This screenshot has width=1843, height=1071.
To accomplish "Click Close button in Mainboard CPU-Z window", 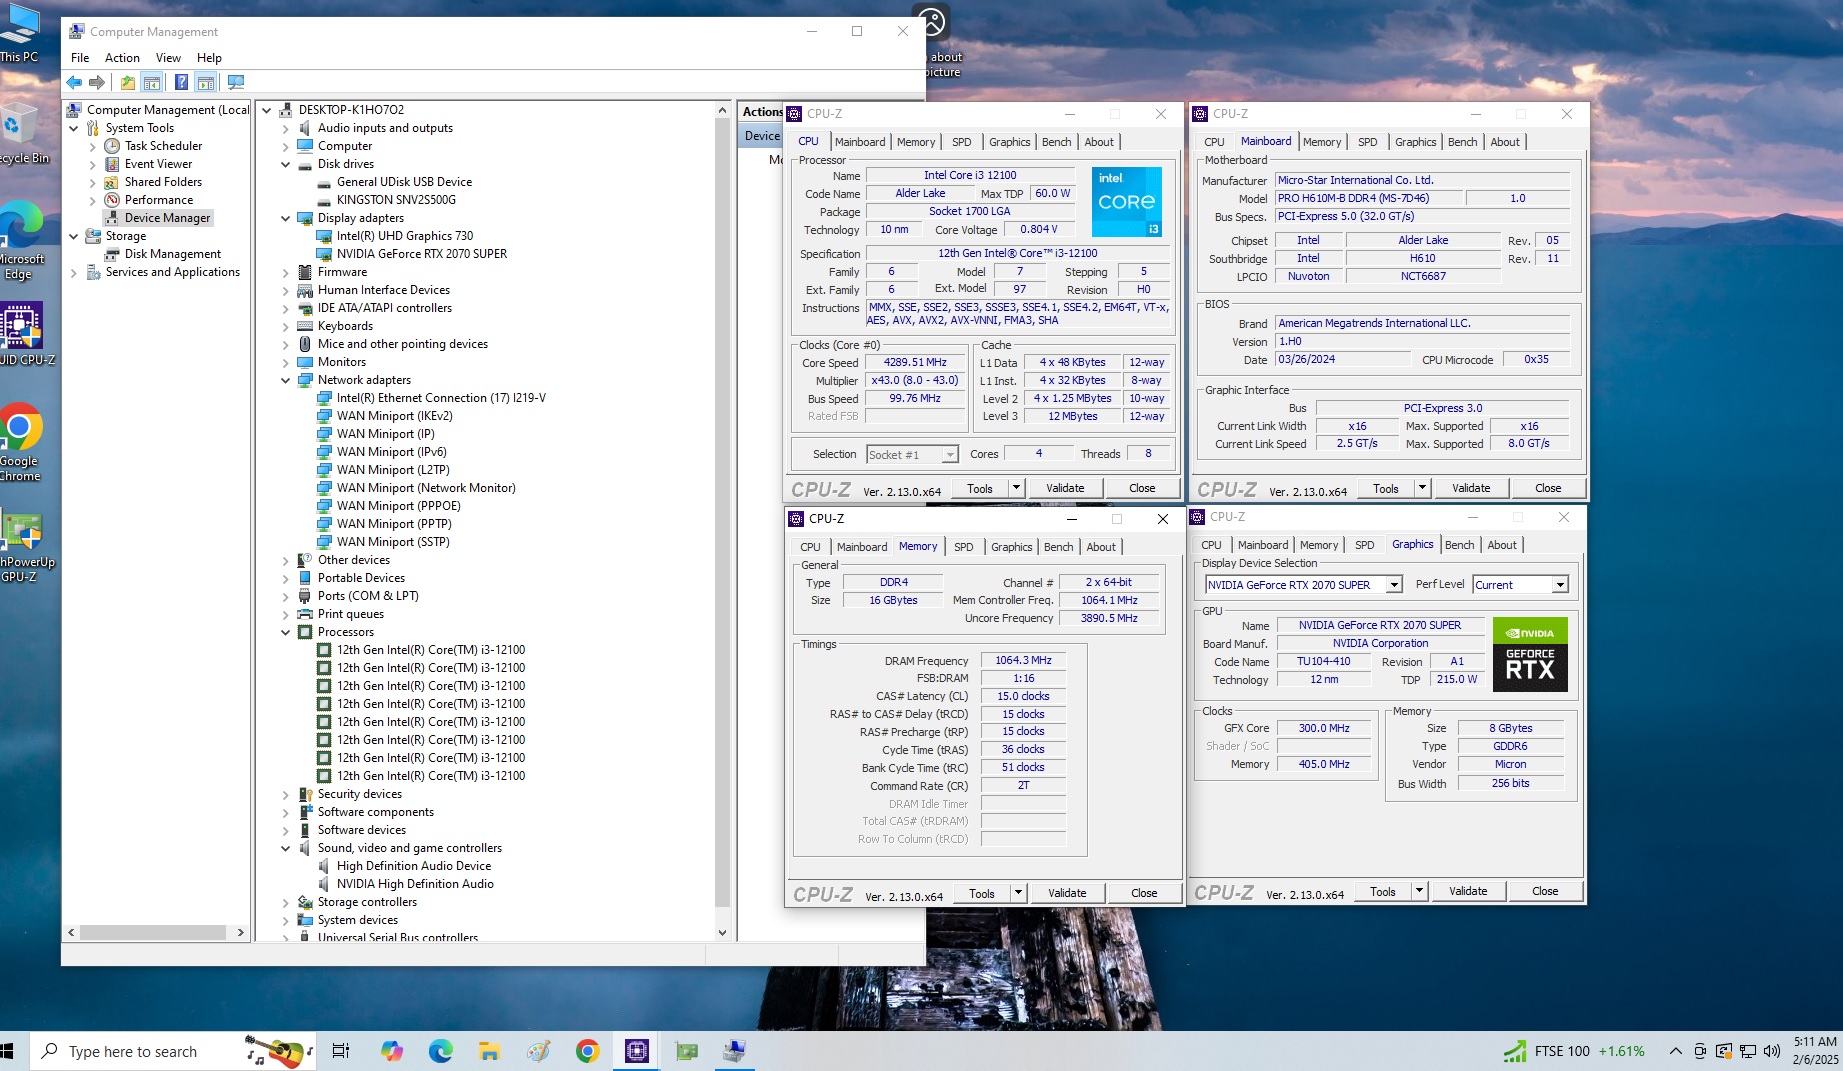I will (1547, 488).
